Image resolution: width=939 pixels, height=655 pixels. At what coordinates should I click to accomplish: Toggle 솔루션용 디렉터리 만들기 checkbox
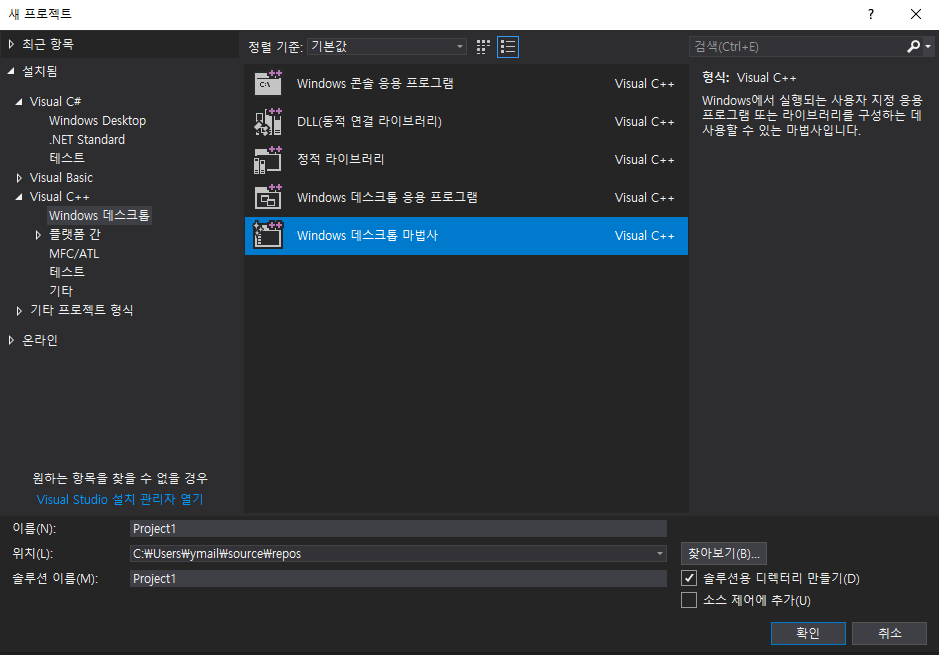coord(689,578)
